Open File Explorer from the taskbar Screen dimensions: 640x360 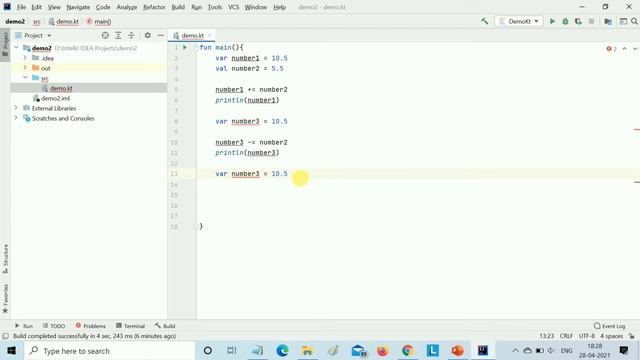click(307, 351)
